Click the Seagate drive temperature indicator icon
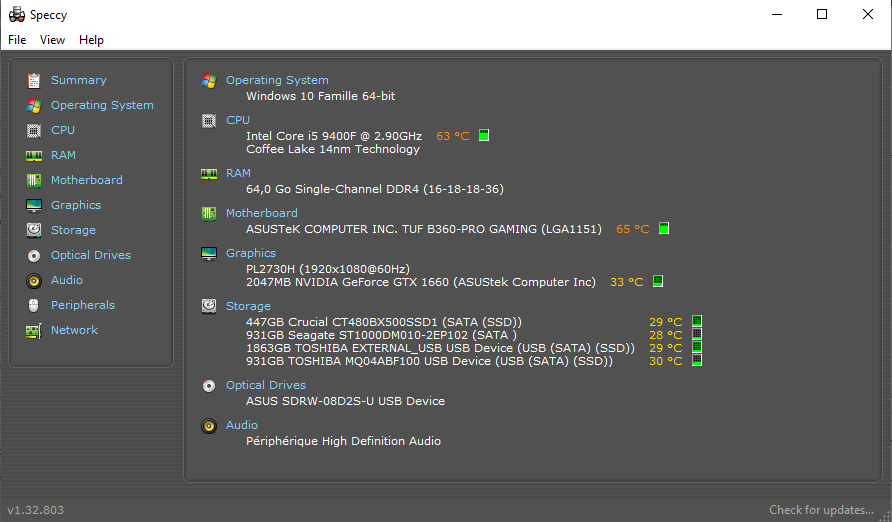 click(x=697, y=334)
